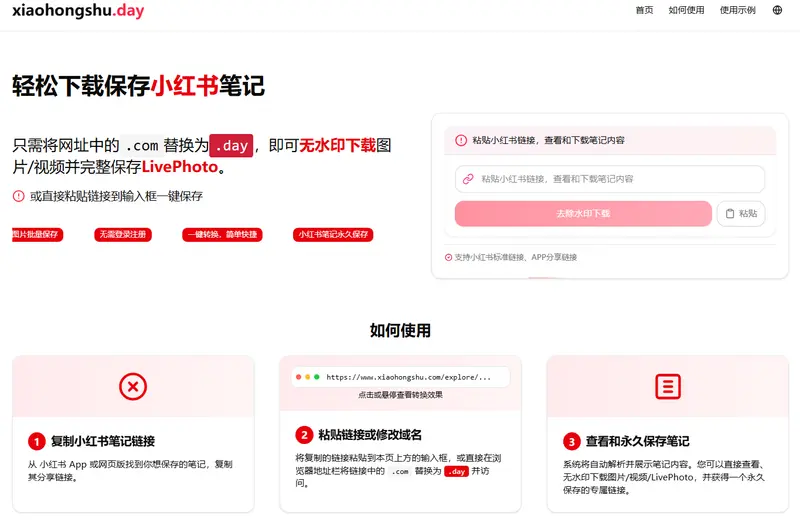Viewport: 800px width, 520px height.
Task: Select the 图片批量保存 tag
Action: click(x=37, y=234)
